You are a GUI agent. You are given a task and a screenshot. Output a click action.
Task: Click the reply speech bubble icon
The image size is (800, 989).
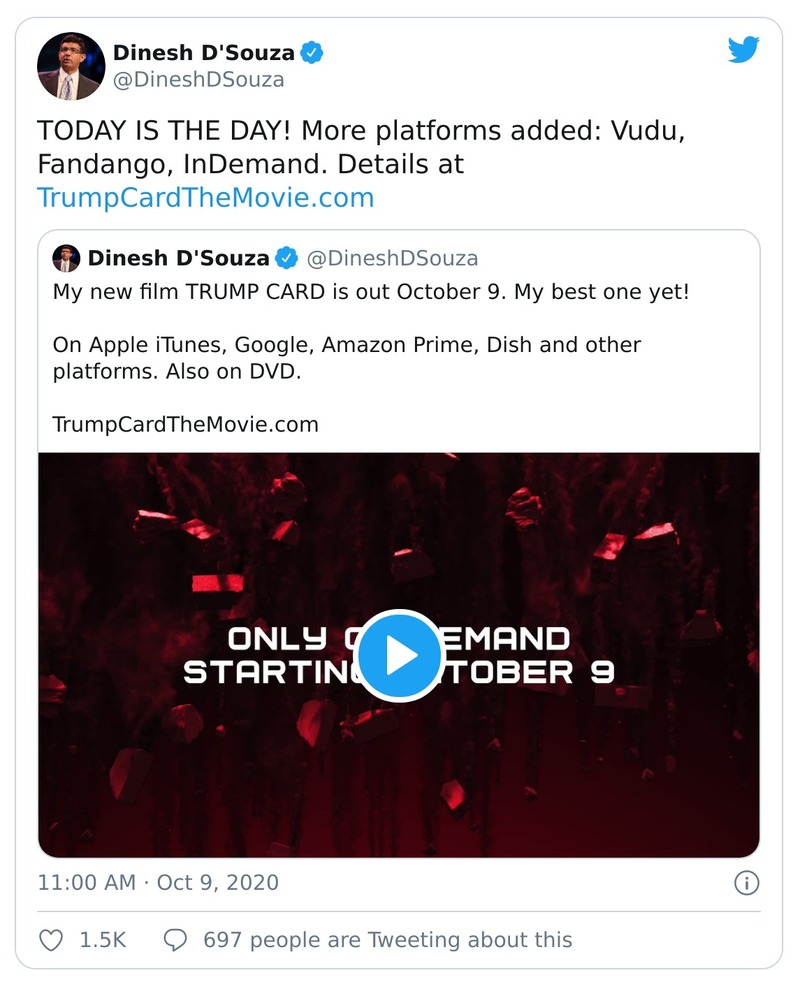click(175, 940)
